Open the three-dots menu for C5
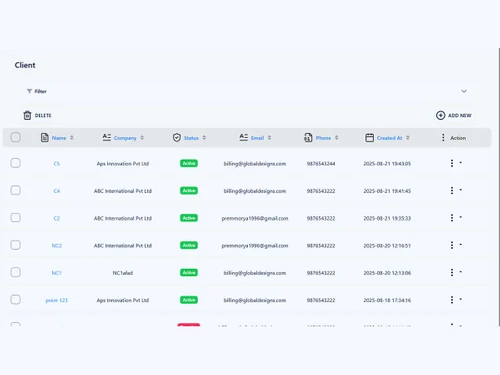This screenshot has height=375, width=500. pos(452,163)
